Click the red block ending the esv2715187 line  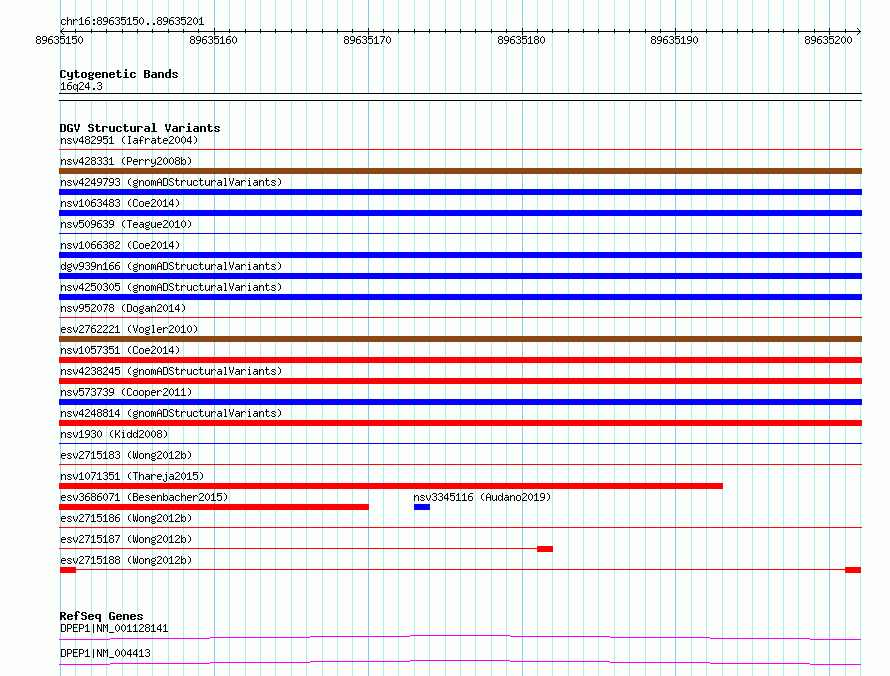(x=545, y=549)
